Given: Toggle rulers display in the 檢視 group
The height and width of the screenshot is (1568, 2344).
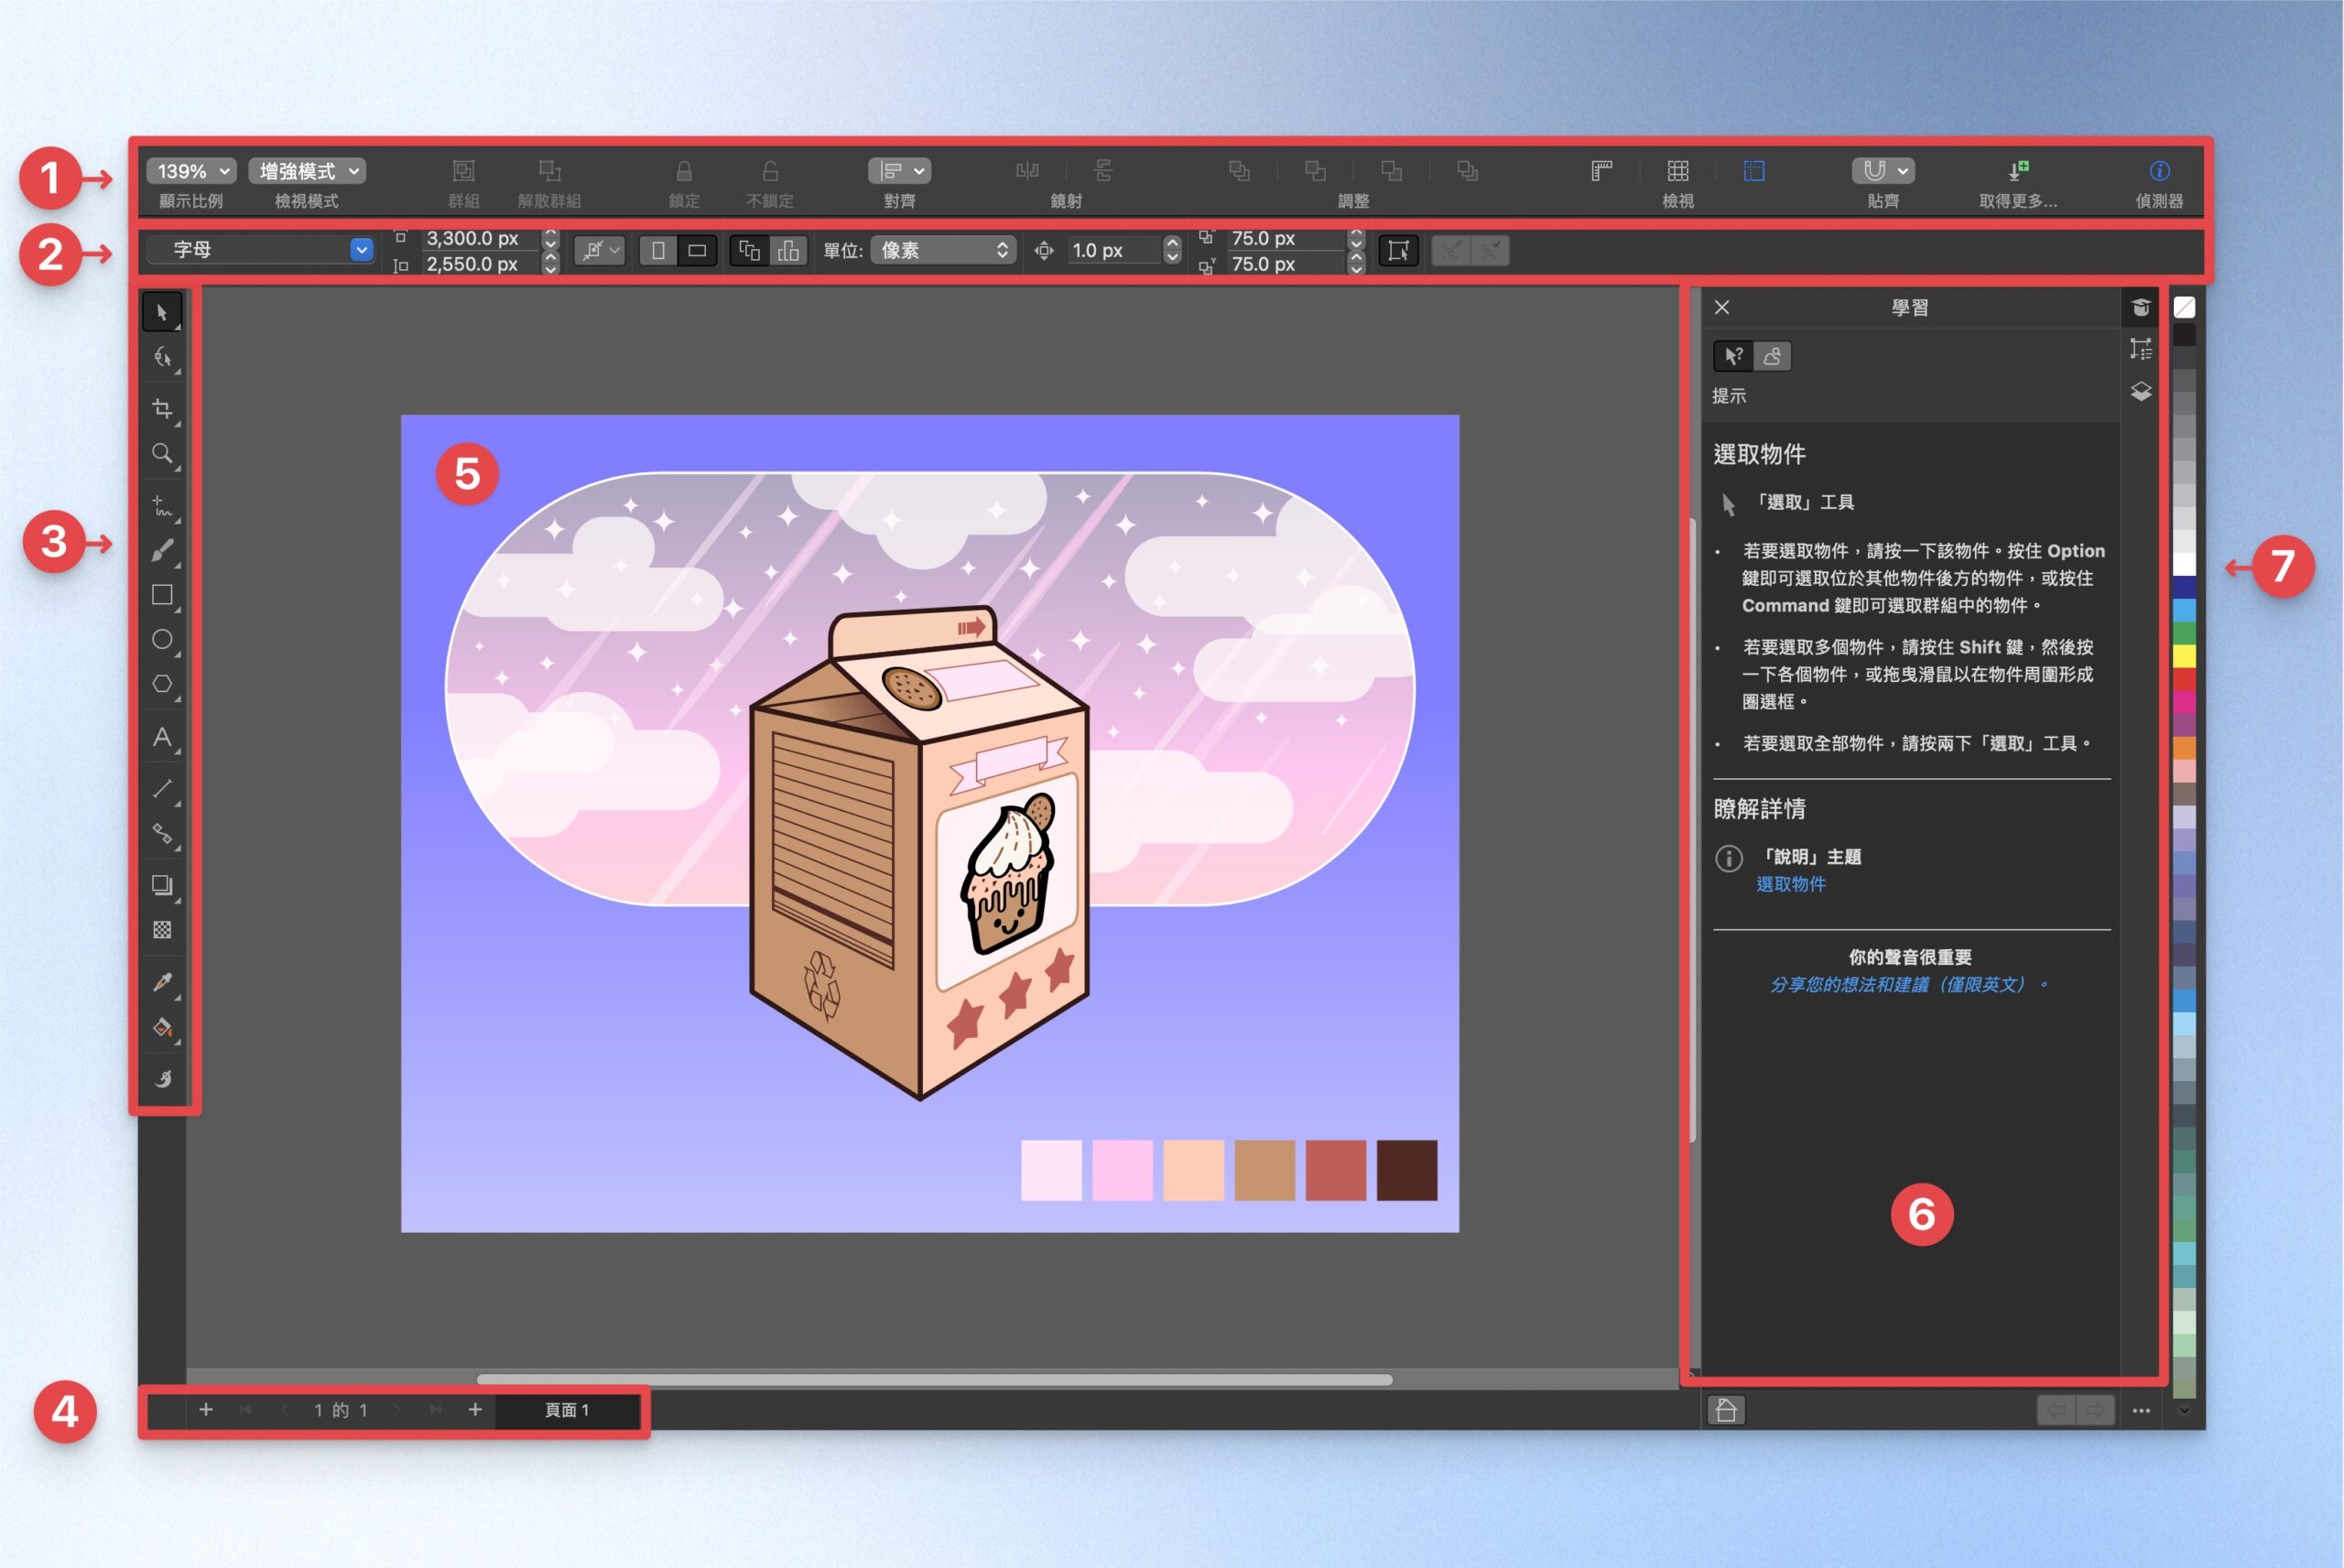Looking at the screenshot, I should coord(1602,171).
